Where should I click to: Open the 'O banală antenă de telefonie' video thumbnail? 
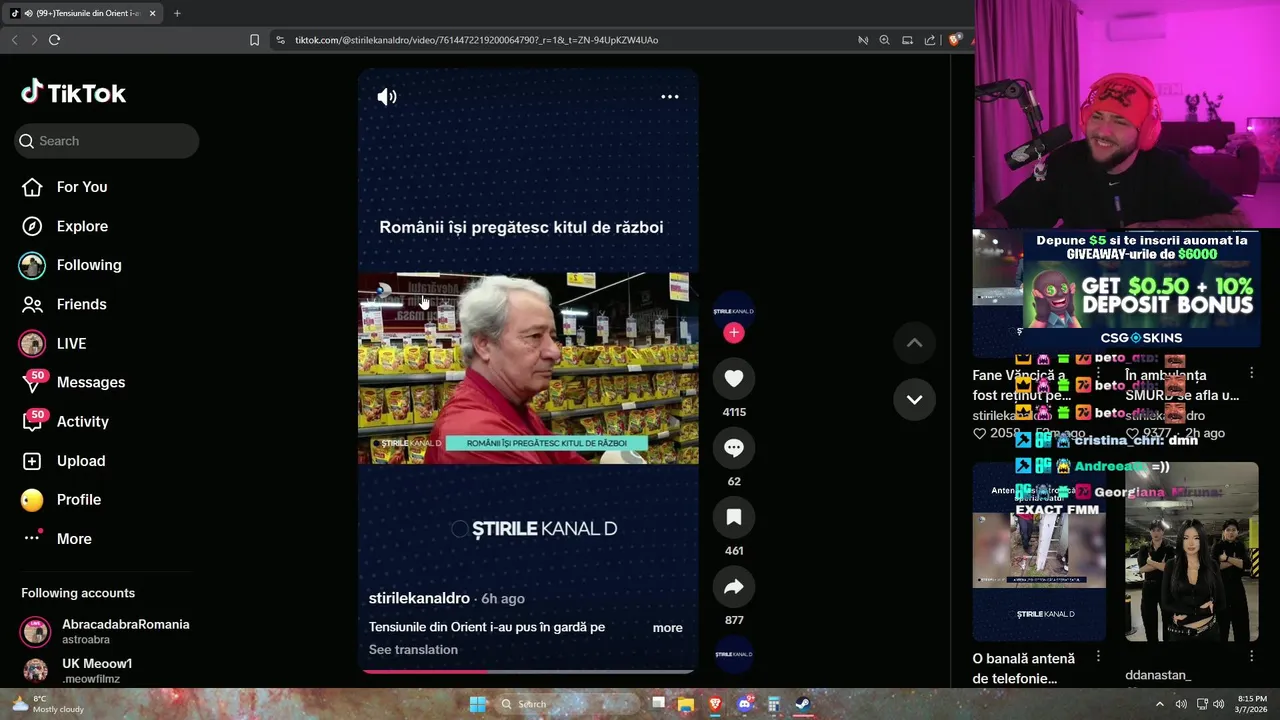pos(1039,552)
